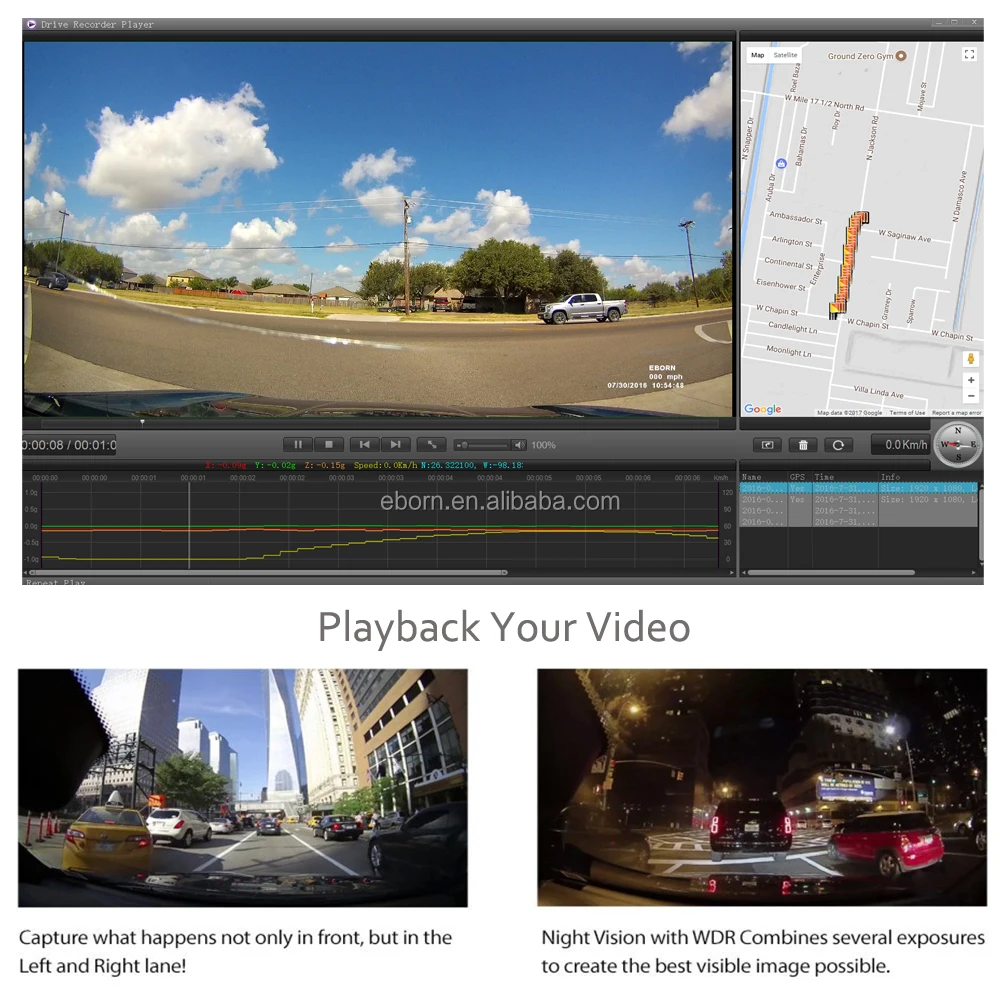Click the volume slider track
The image size is (1000, 1000).
(x=486, y=445)
